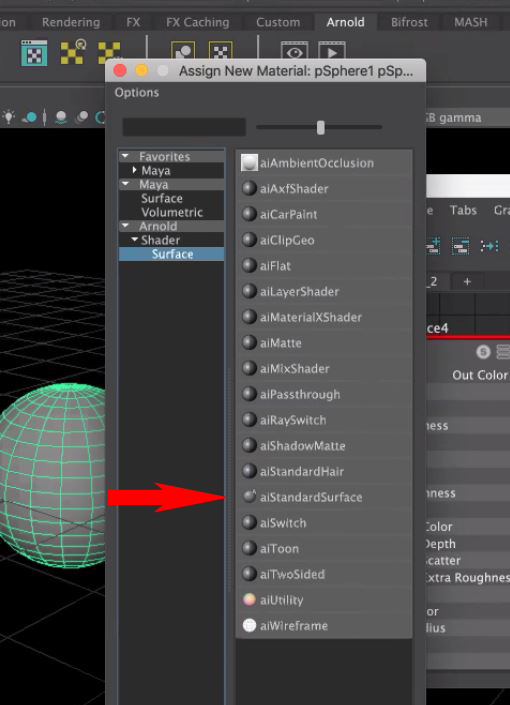The image size is (510, 705).
Task: Choose the aiTwoSided shader
Action: coord(324,574)
